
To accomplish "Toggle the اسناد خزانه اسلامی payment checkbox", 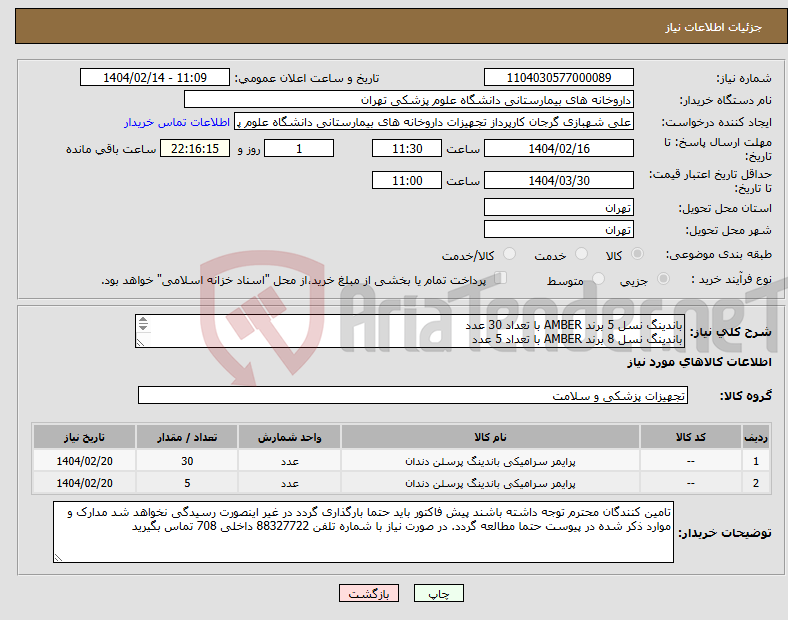I will tap(501, 278).
